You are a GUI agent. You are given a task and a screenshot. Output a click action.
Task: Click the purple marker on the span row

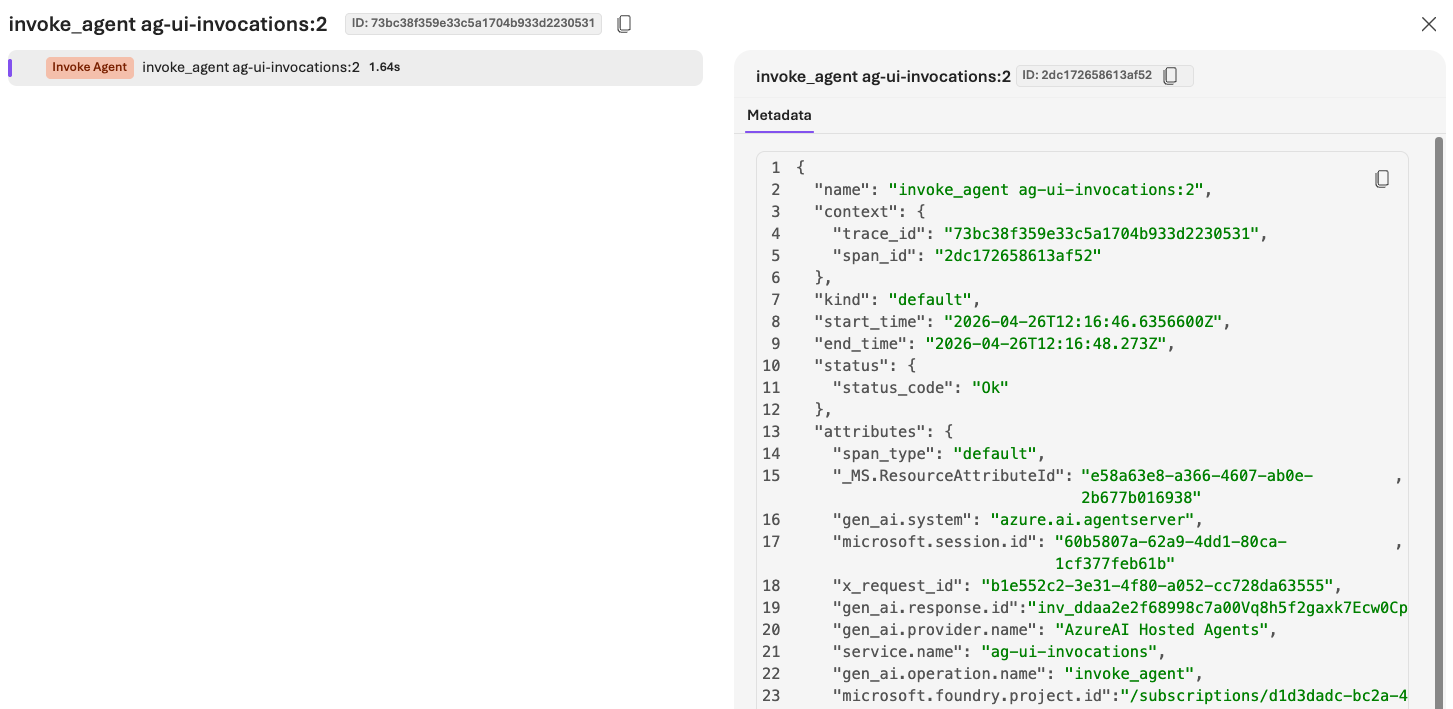click(x=10, y=68)
